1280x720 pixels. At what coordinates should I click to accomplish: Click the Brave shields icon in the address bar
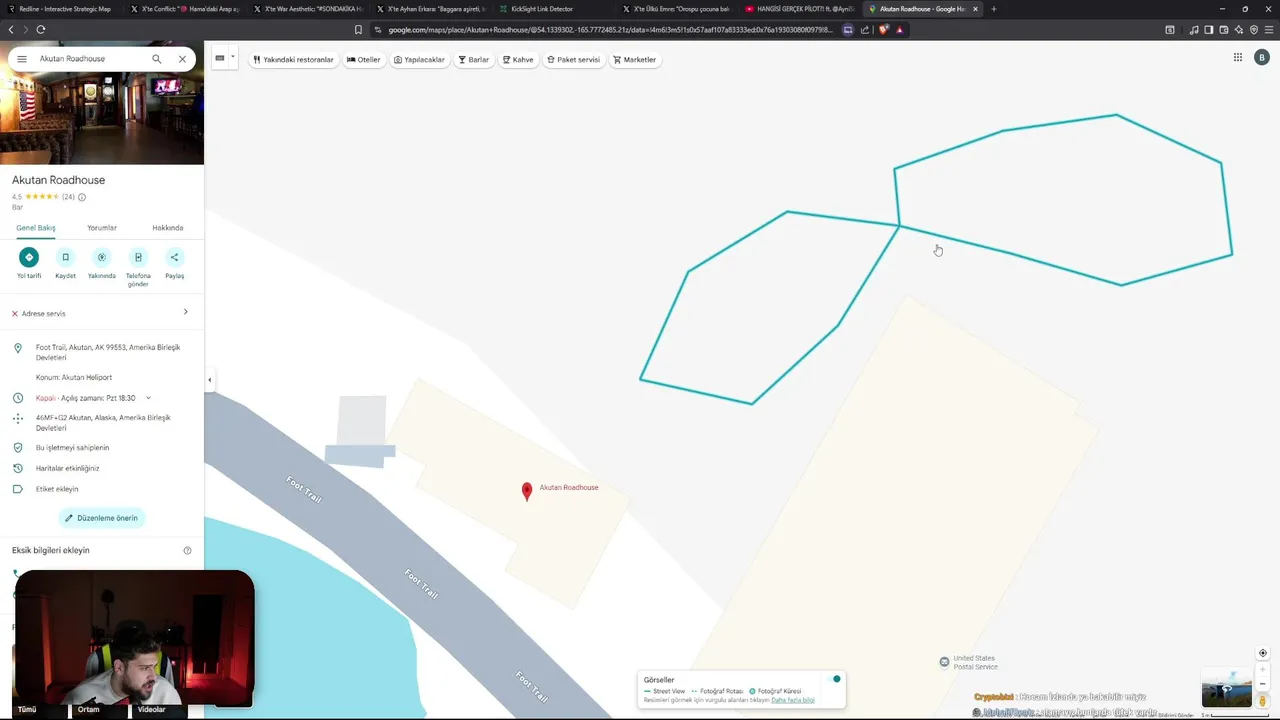point(883,29)
